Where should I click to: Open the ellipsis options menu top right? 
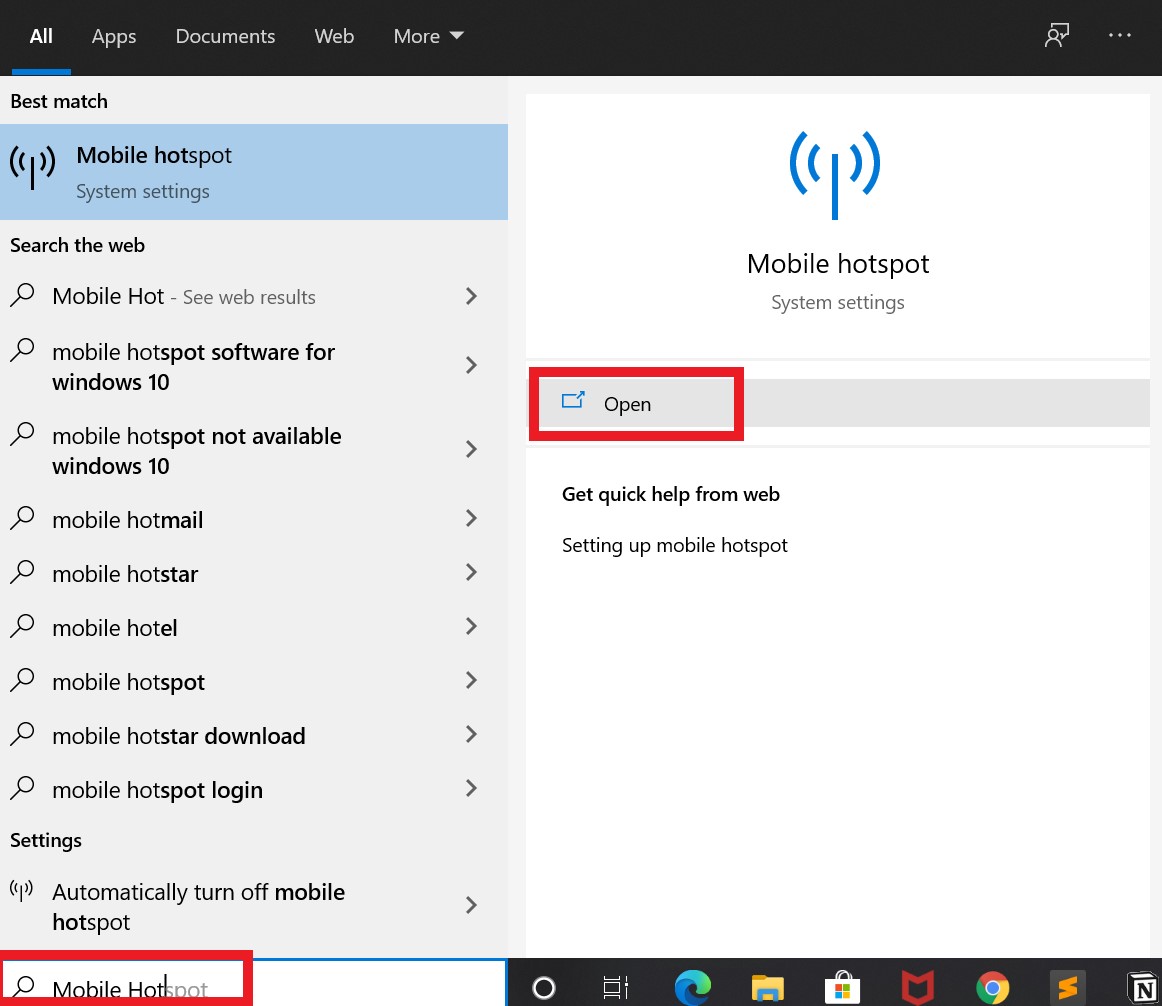1120,36
